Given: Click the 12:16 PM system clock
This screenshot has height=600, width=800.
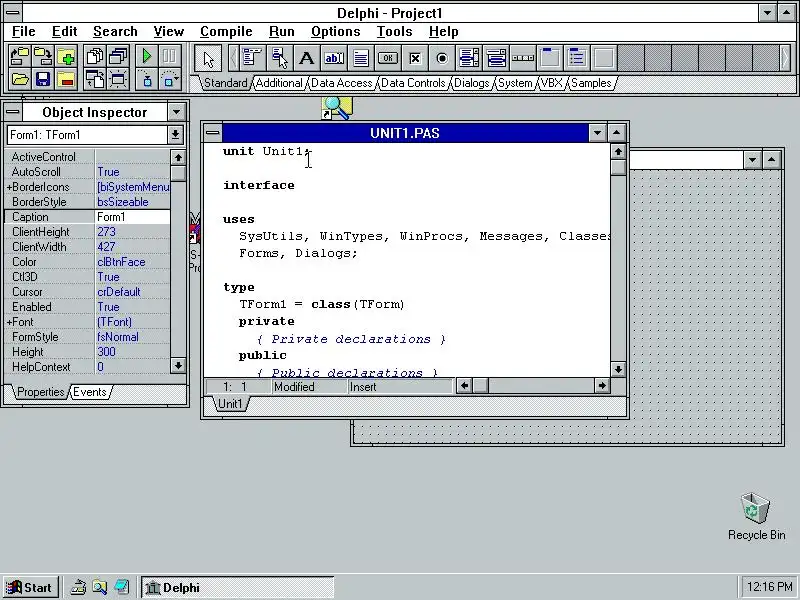Looking at the screenshot, I should 769,587.
